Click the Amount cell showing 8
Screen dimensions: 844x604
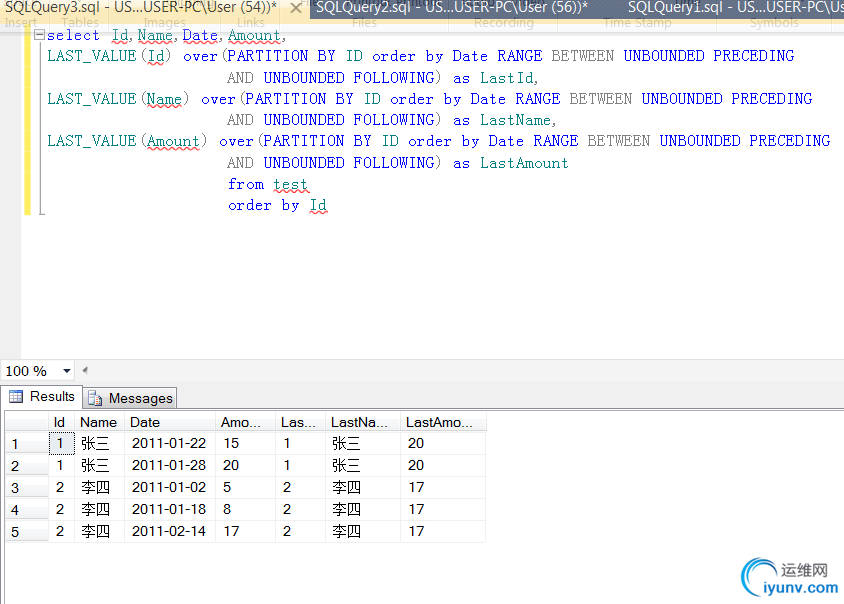tap(245, 509)
